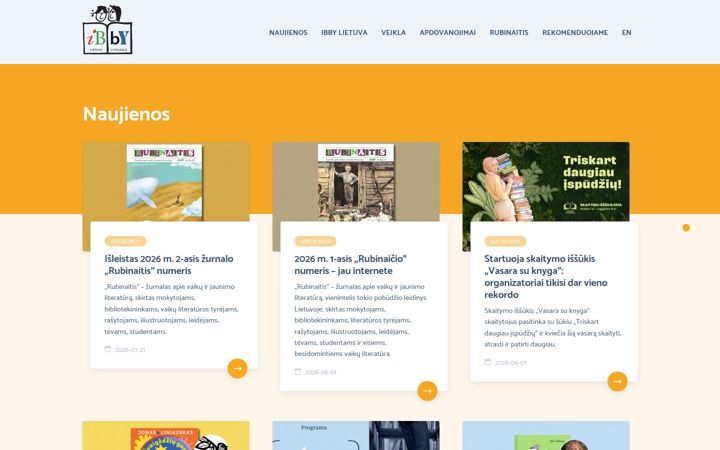Open the Naujienos menu item
This screenshot has height=450, width=720.
point(288,33)
